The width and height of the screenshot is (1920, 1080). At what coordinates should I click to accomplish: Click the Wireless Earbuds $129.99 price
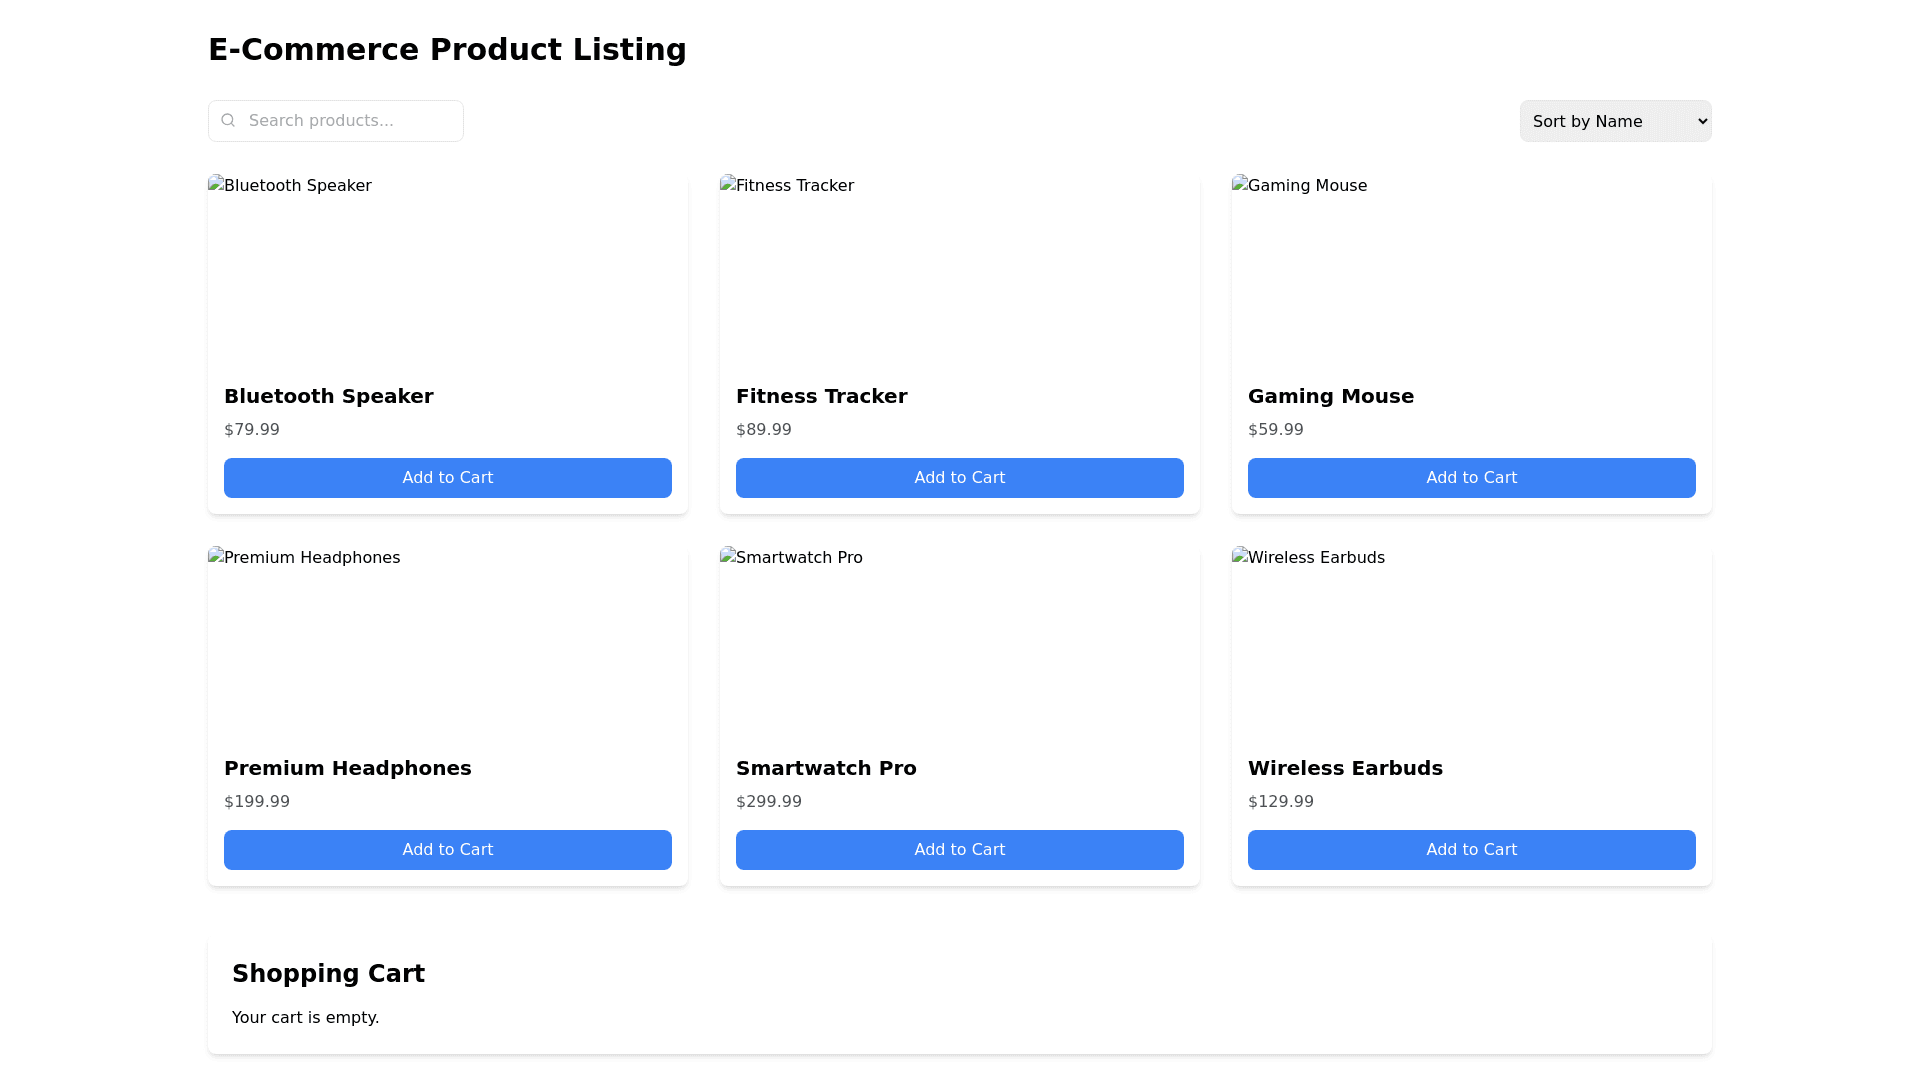(x=1281, y=802)
